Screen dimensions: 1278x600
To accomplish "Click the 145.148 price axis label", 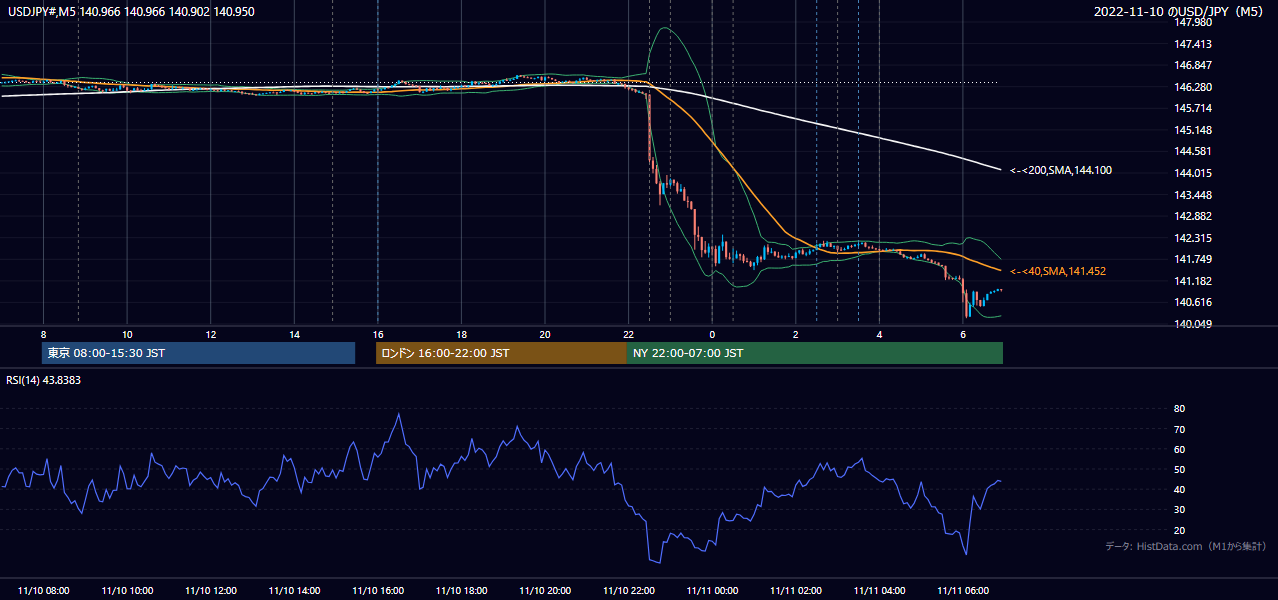I will [x=1192, y=130].
